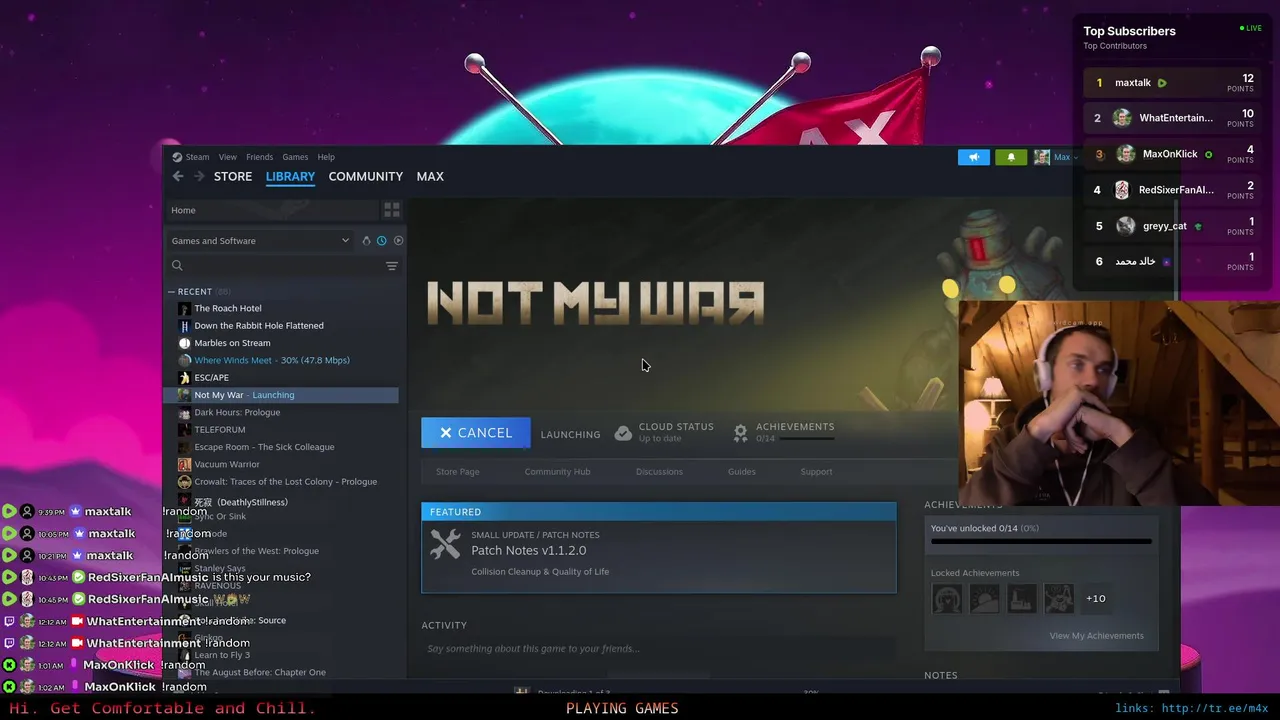Toggle sort by recent clock icon
The height and width of the screenshot is (720, 1280).
(382, 240)
